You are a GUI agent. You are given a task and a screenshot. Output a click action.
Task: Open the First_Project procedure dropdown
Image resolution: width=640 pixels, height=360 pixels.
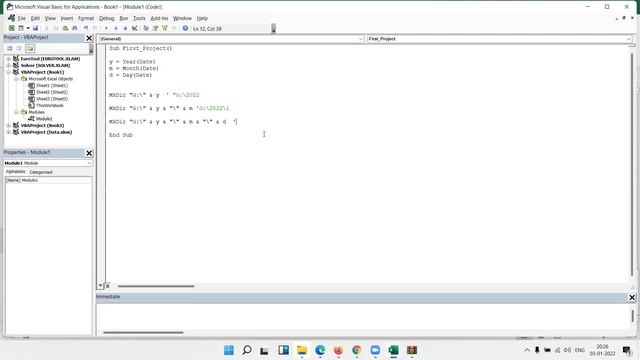(629, 39)
